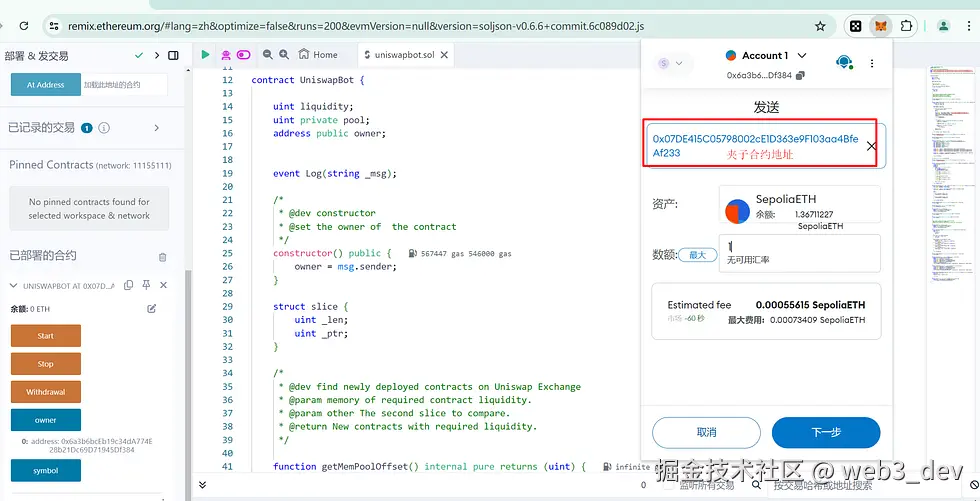This screenshot has width=980, height=501.
Task: Enable 监听所有交易 checkbox
Action: tap(668, 485)
